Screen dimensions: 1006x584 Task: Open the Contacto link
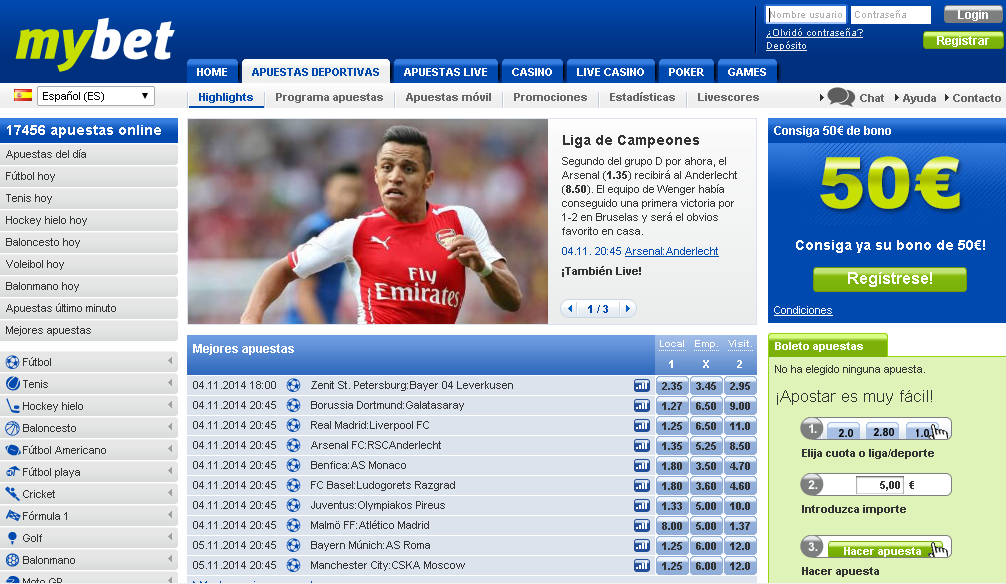tap(976, 98)
